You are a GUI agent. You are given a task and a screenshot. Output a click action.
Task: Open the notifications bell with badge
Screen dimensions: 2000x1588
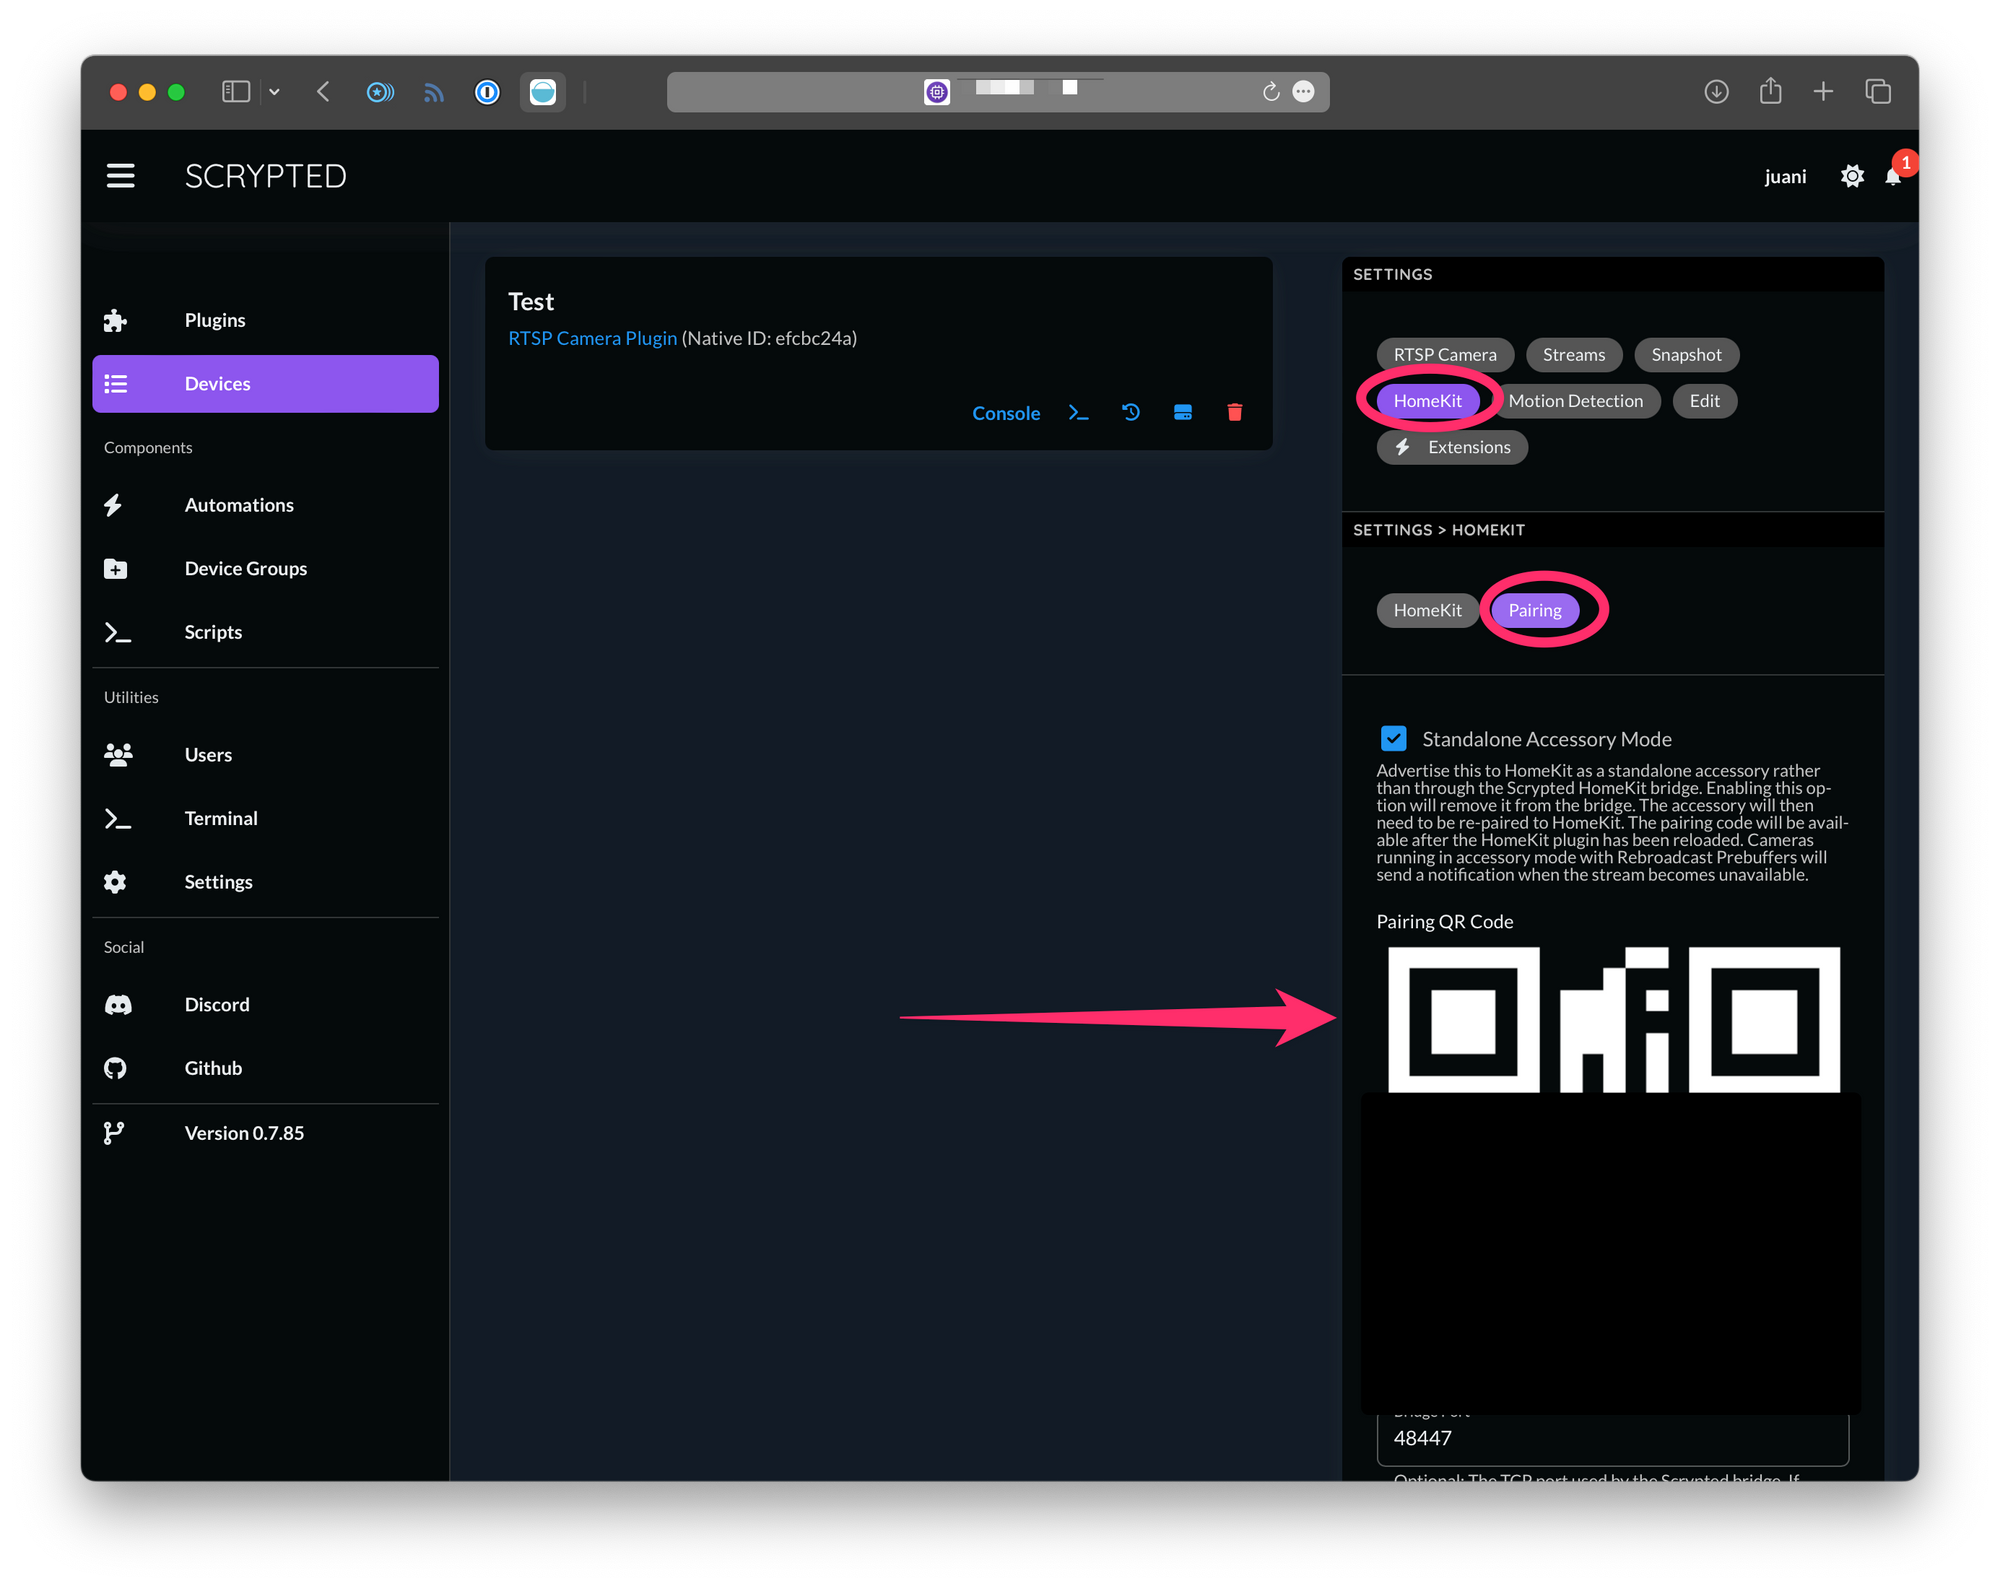pyautogui.click(x=1893, y=176)
